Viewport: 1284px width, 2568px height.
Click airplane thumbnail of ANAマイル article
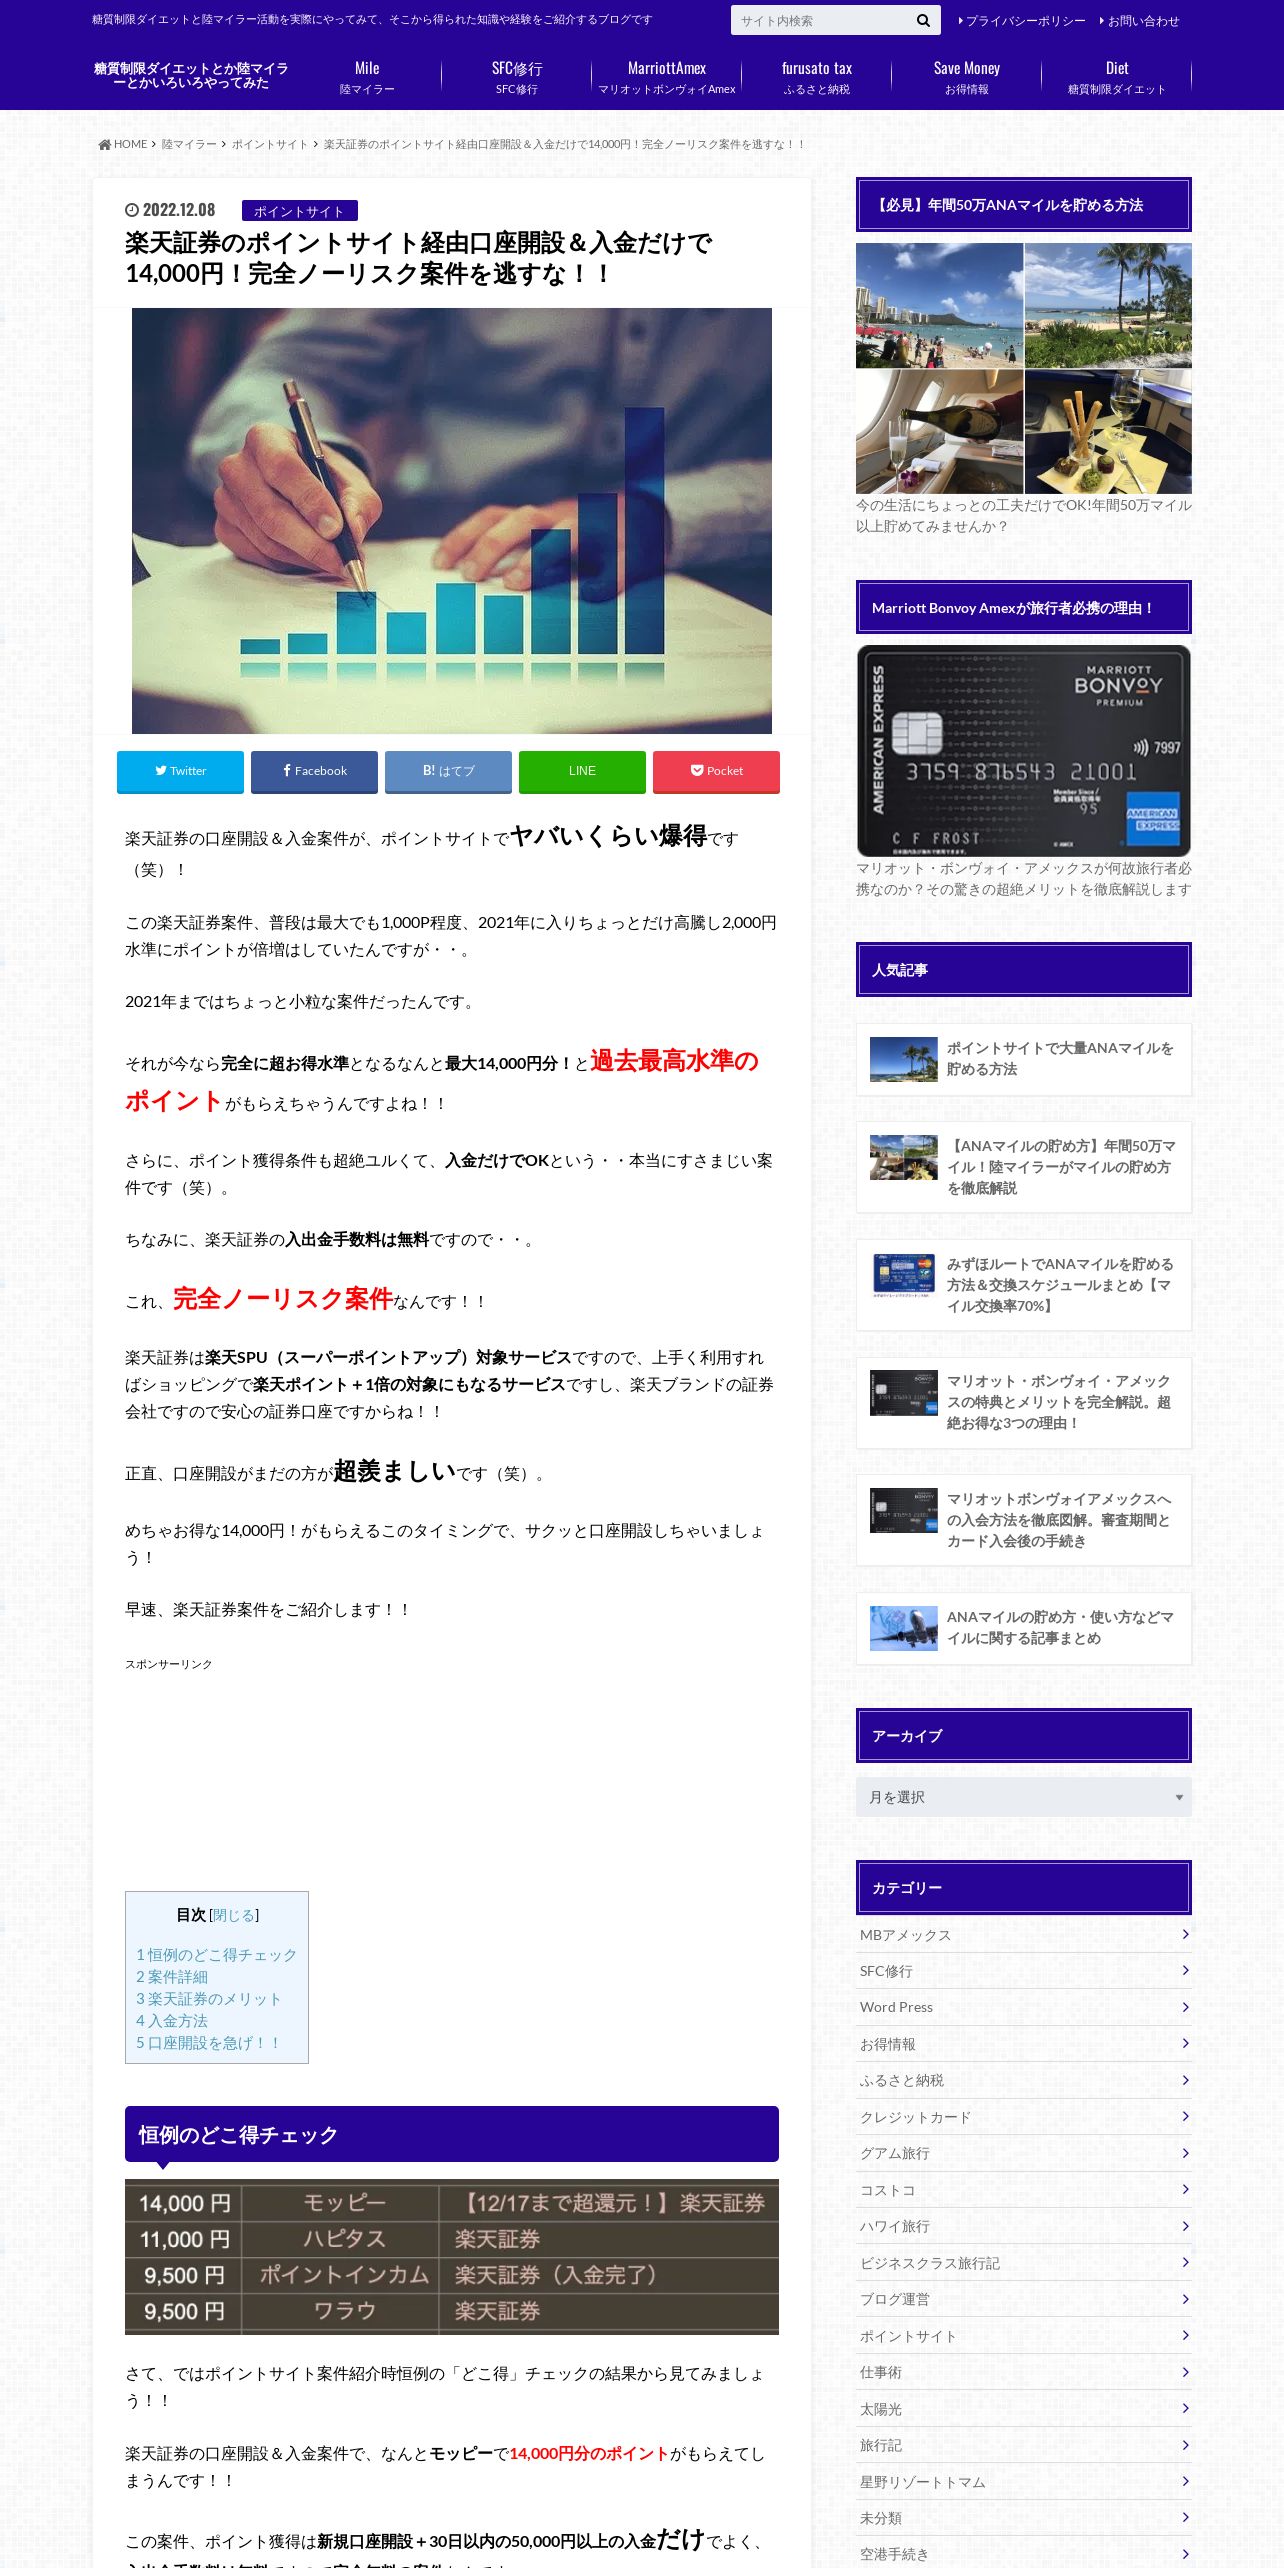click(x=903, y=1628)
